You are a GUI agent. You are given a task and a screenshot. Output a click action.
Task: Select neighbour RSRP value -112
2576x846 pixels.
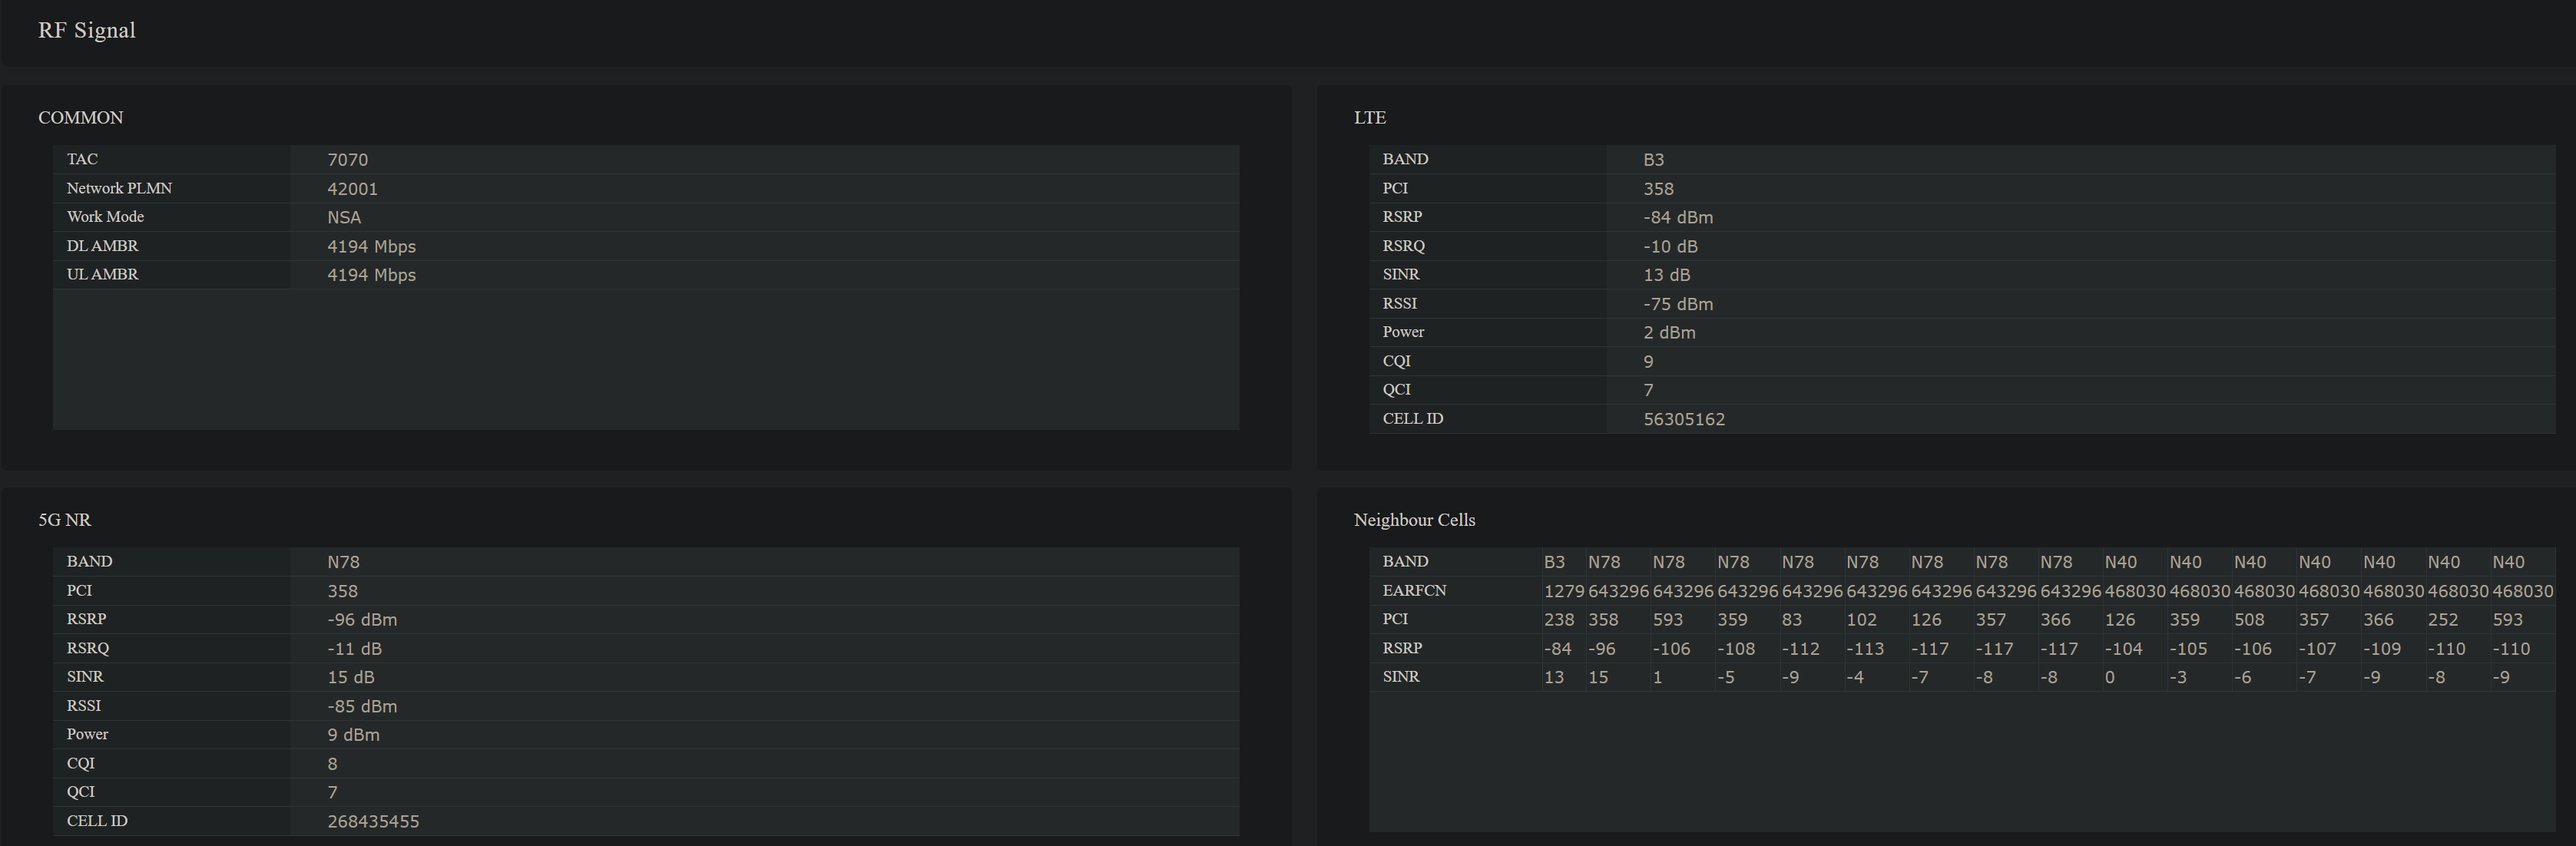(1800, 649)
